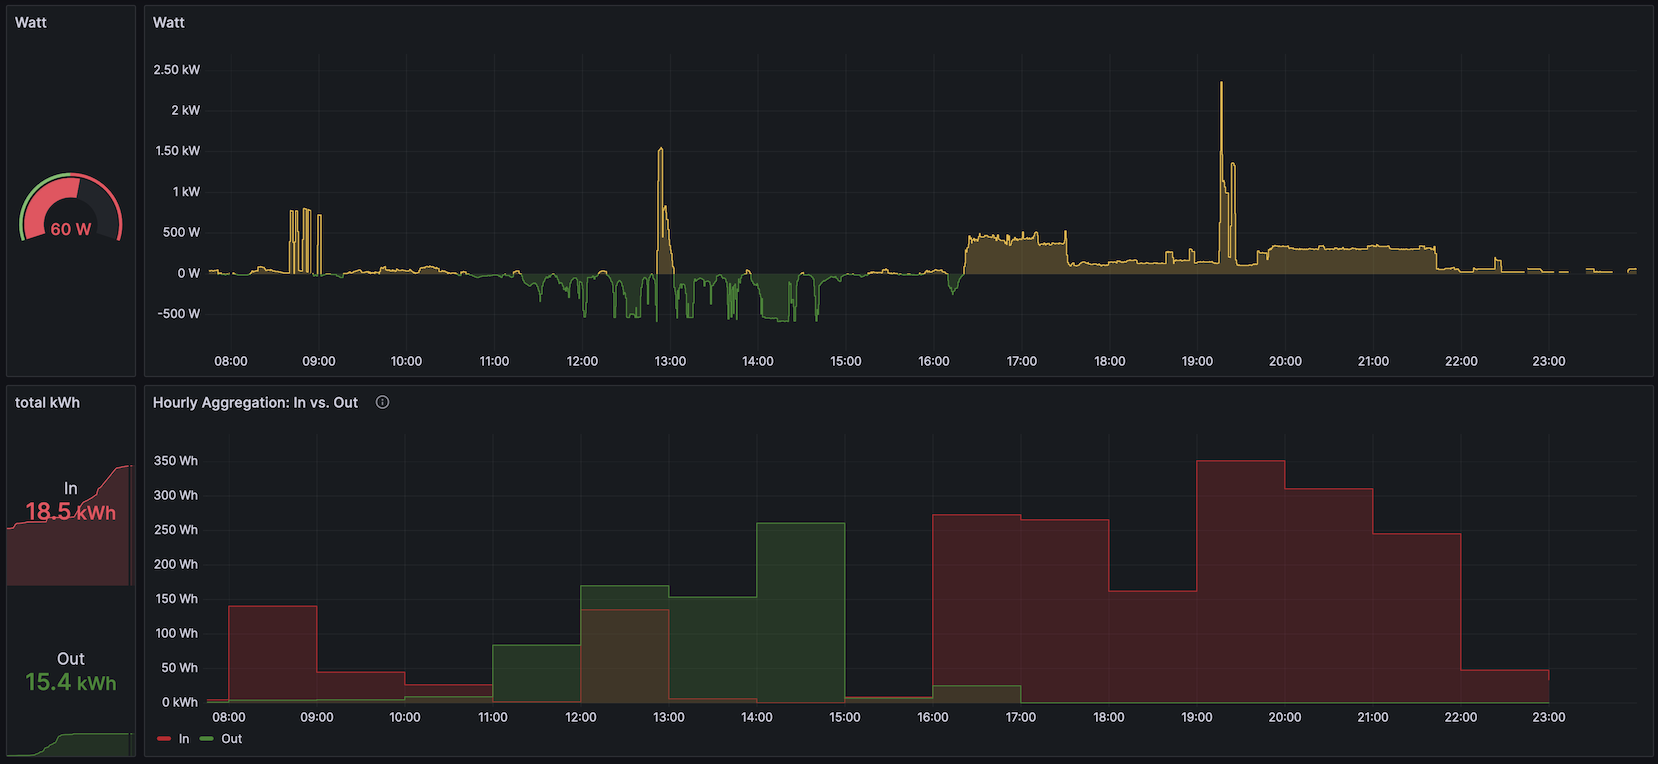Click 16:00 on the Watt chart time axis
The image size is (1658, 764).
934,361
